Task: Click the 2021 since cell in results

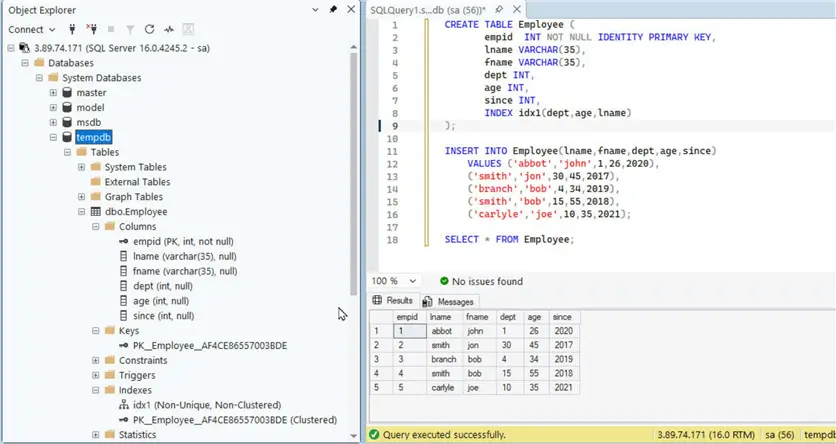Action: click(565, 388)
